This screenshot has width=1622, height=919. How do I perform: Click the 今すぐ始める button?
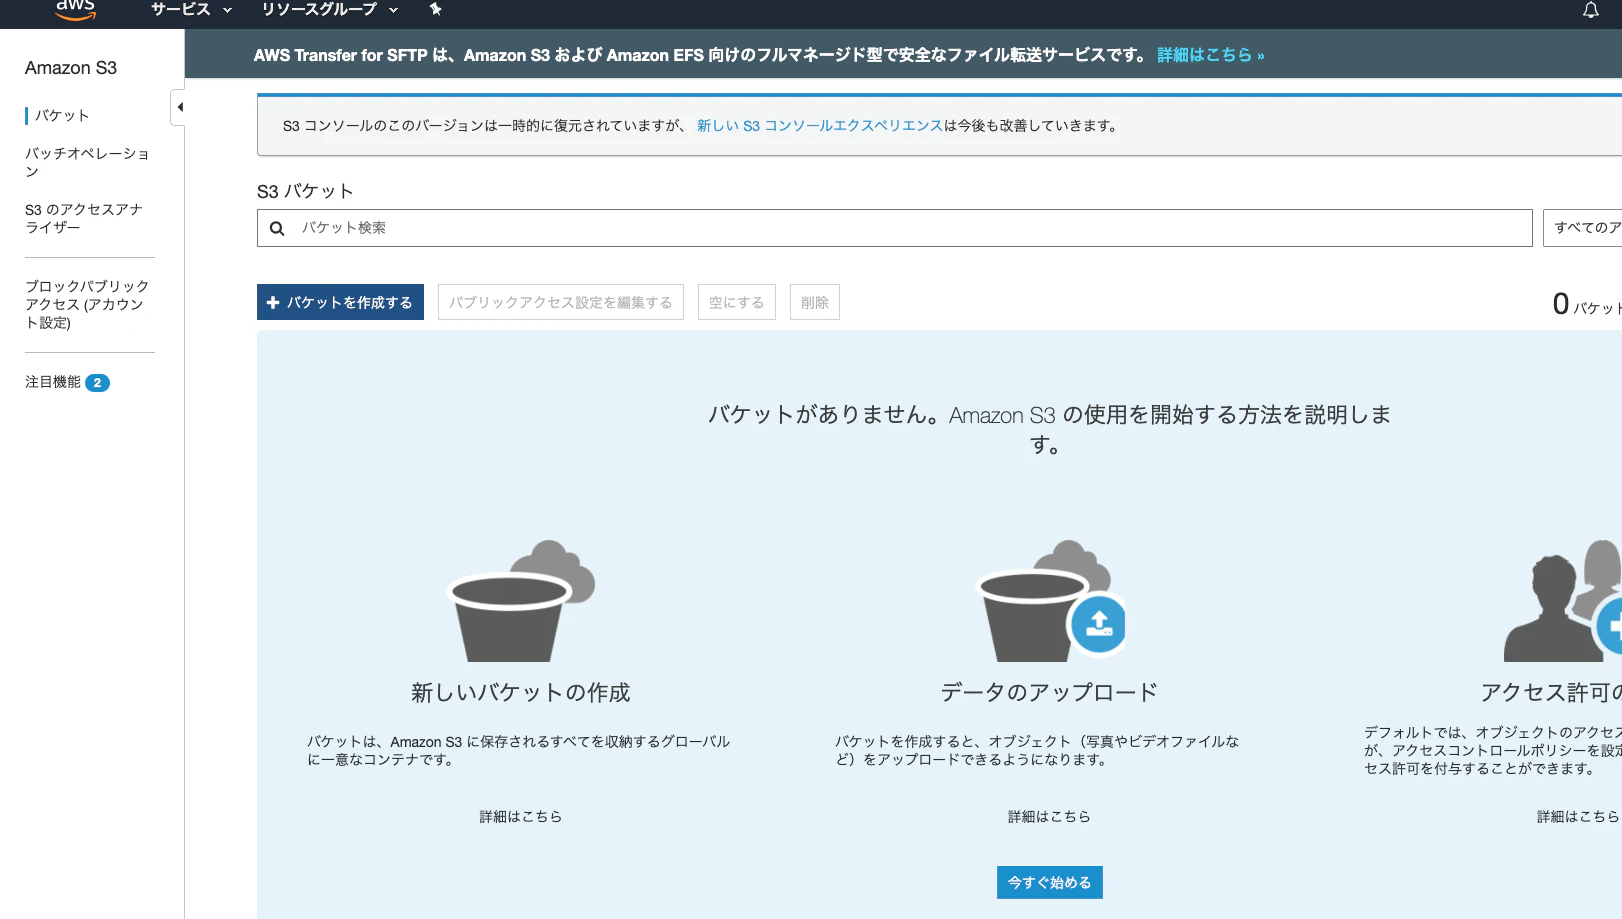click(1049, 882)
